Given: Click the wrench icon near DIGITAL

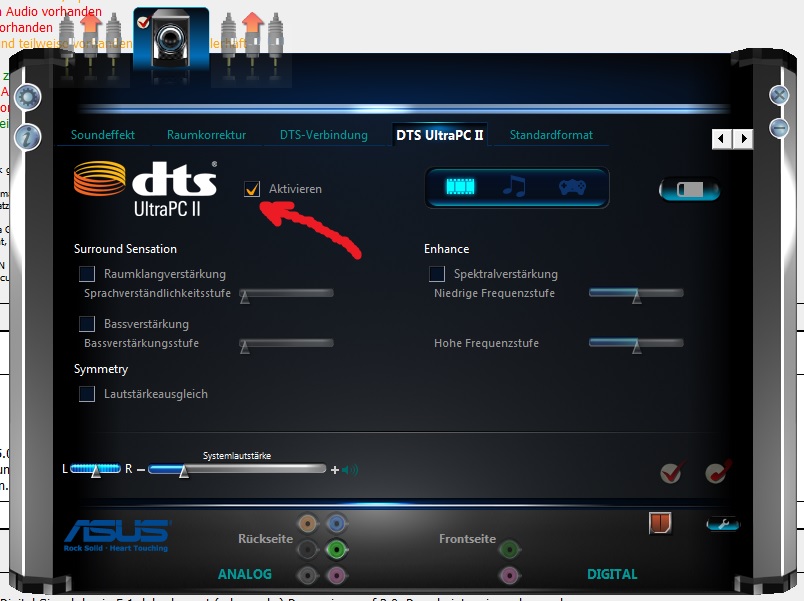Looking at the screenshot, I should click(x=721, y=523).
